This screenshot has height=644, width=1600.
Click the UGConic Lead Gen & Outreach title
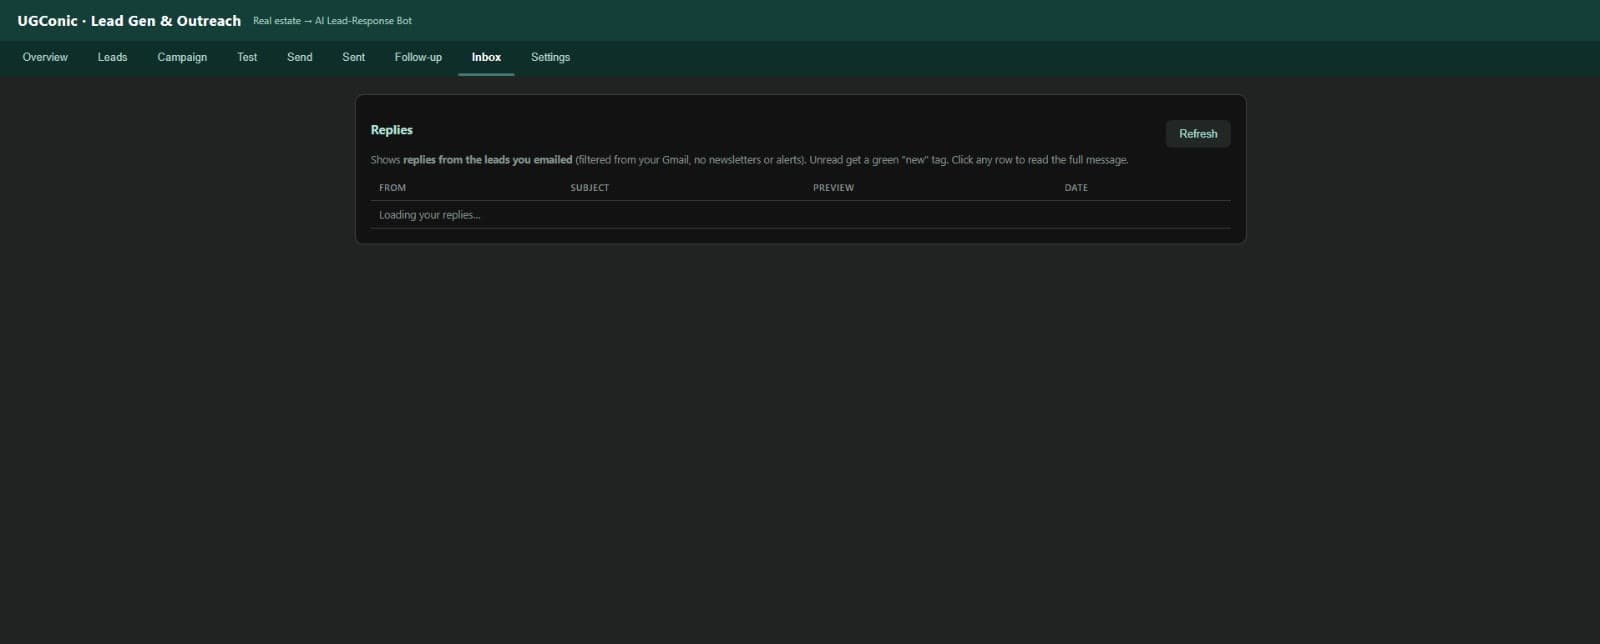[x=129, y=20]
